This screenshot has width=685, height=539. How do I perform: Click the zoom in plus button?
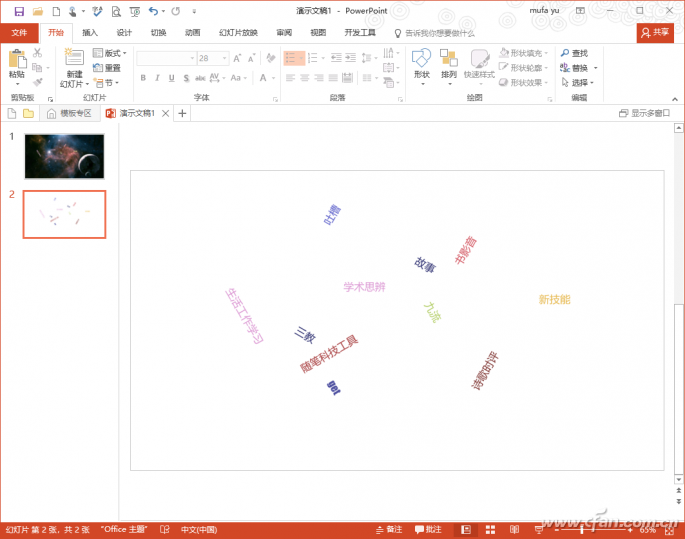(x=630, y=530)
